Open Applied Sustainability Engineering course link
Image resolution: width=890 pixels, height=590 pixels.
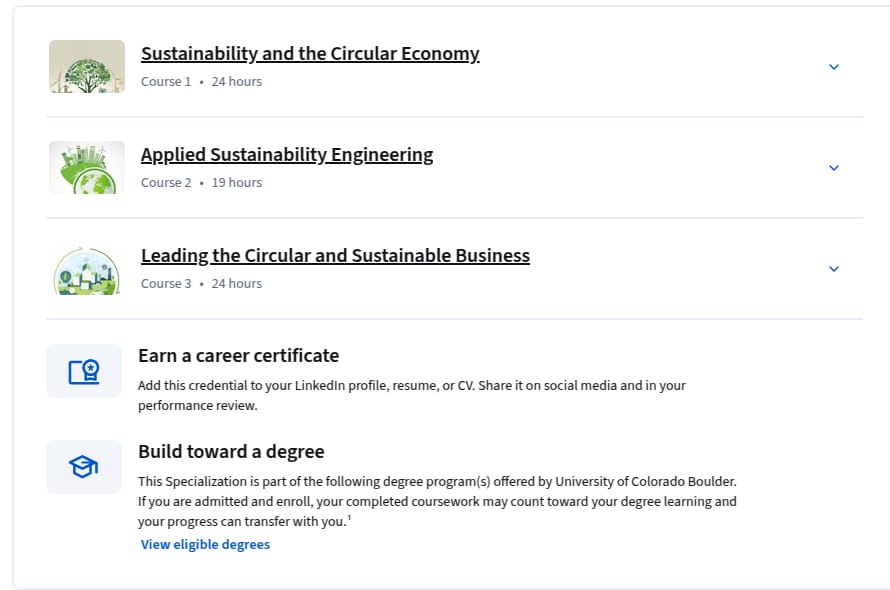(287, 154)
